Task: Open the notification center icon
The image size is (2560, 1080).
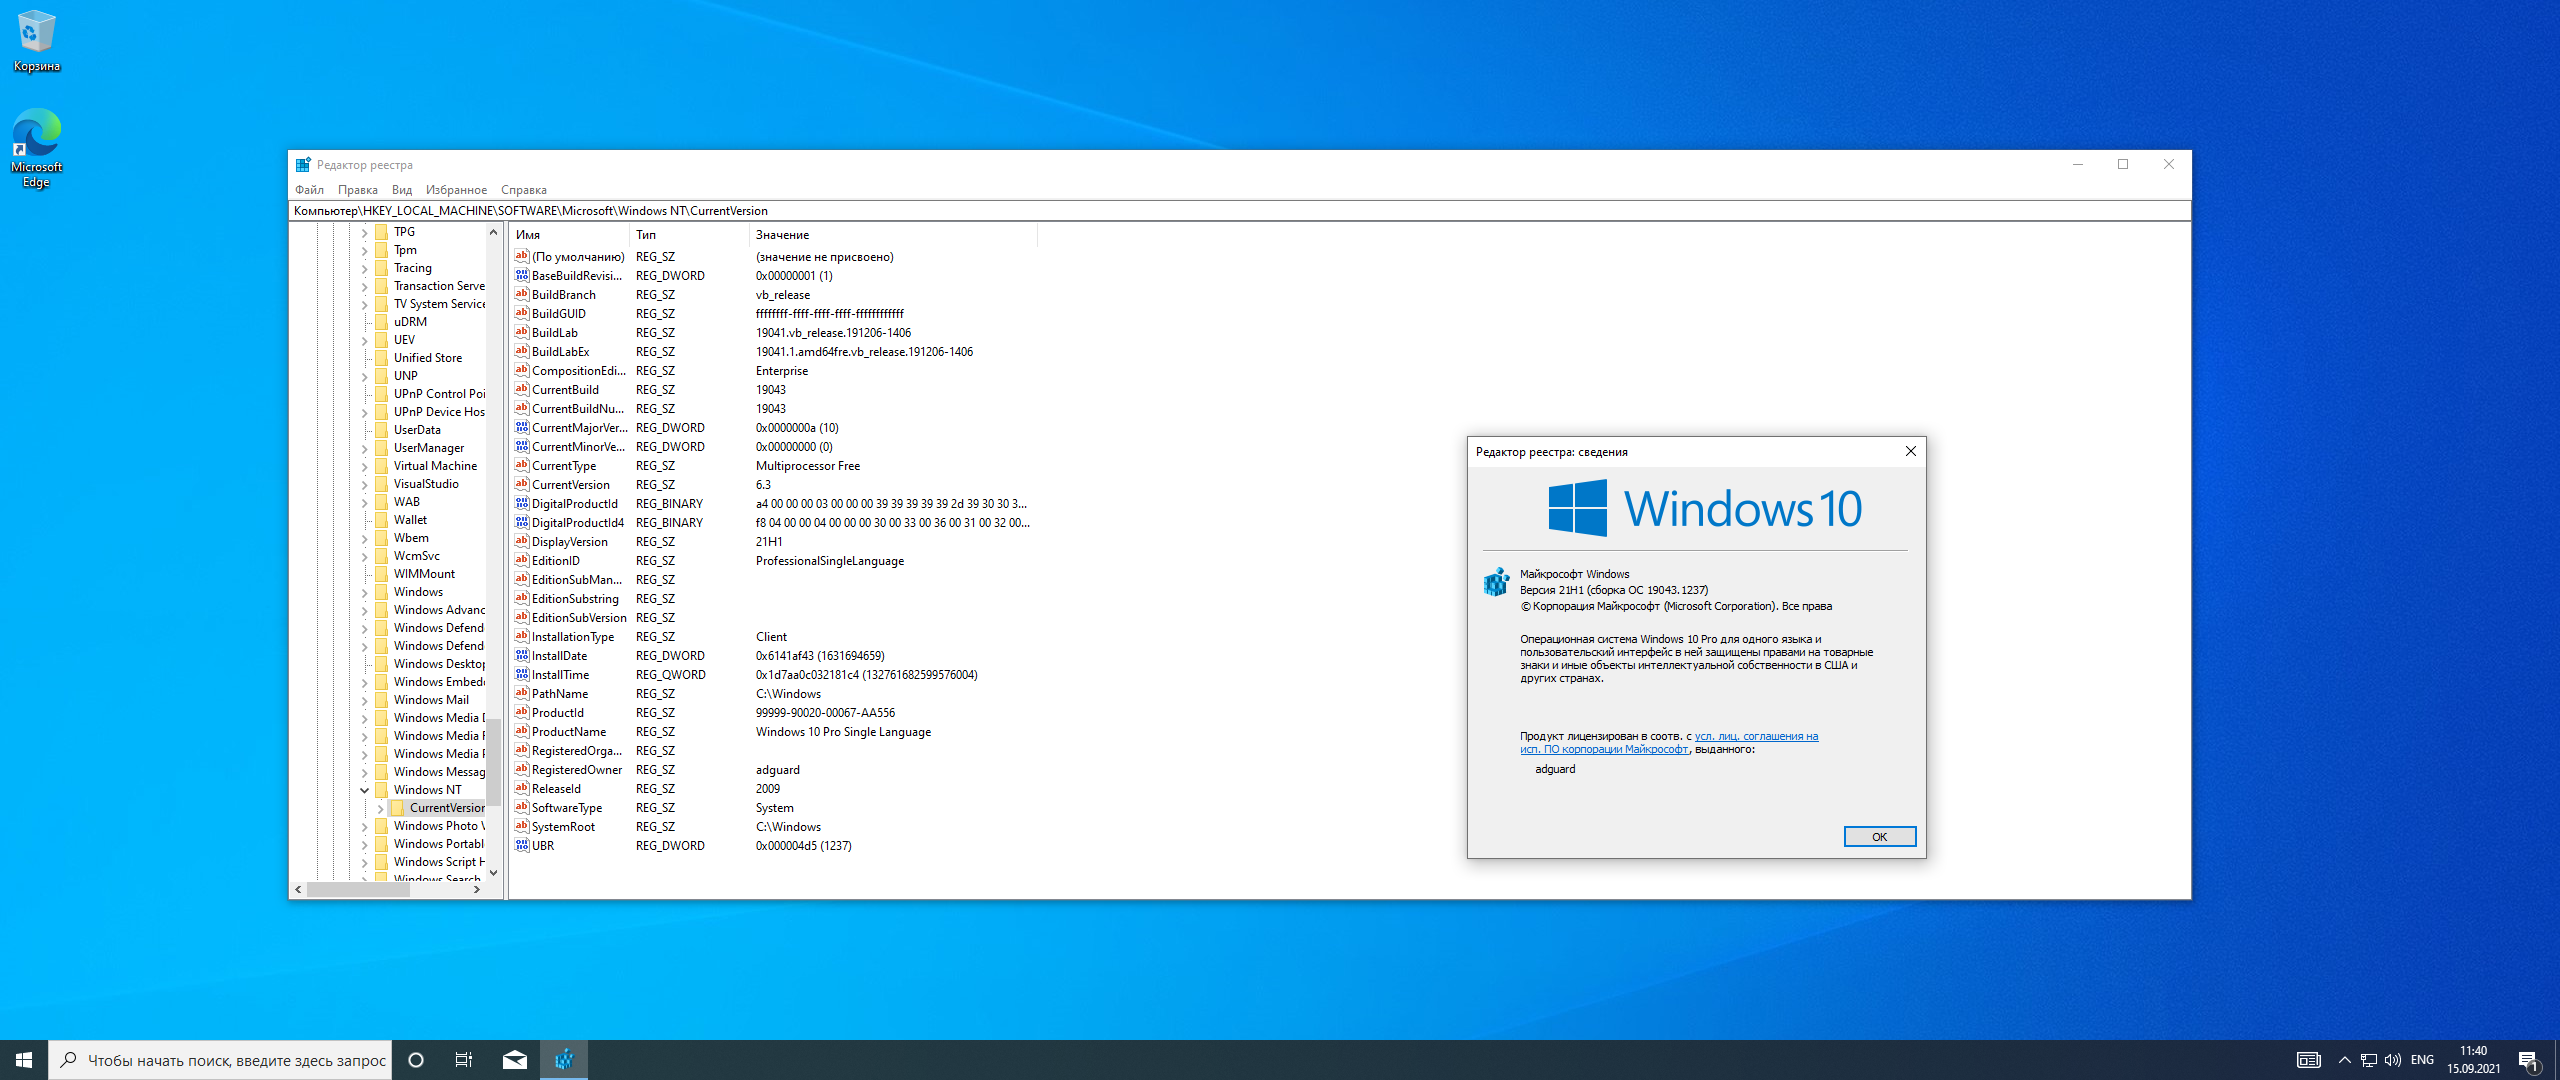Action: click(2529, 1060)
